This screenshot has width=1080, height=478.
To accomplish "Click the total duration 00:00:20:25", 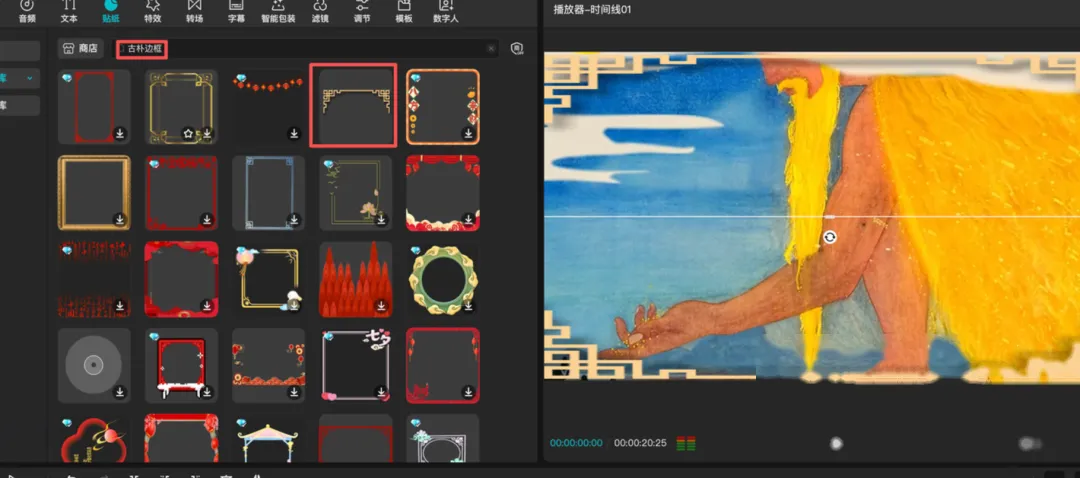I will 640,443.
